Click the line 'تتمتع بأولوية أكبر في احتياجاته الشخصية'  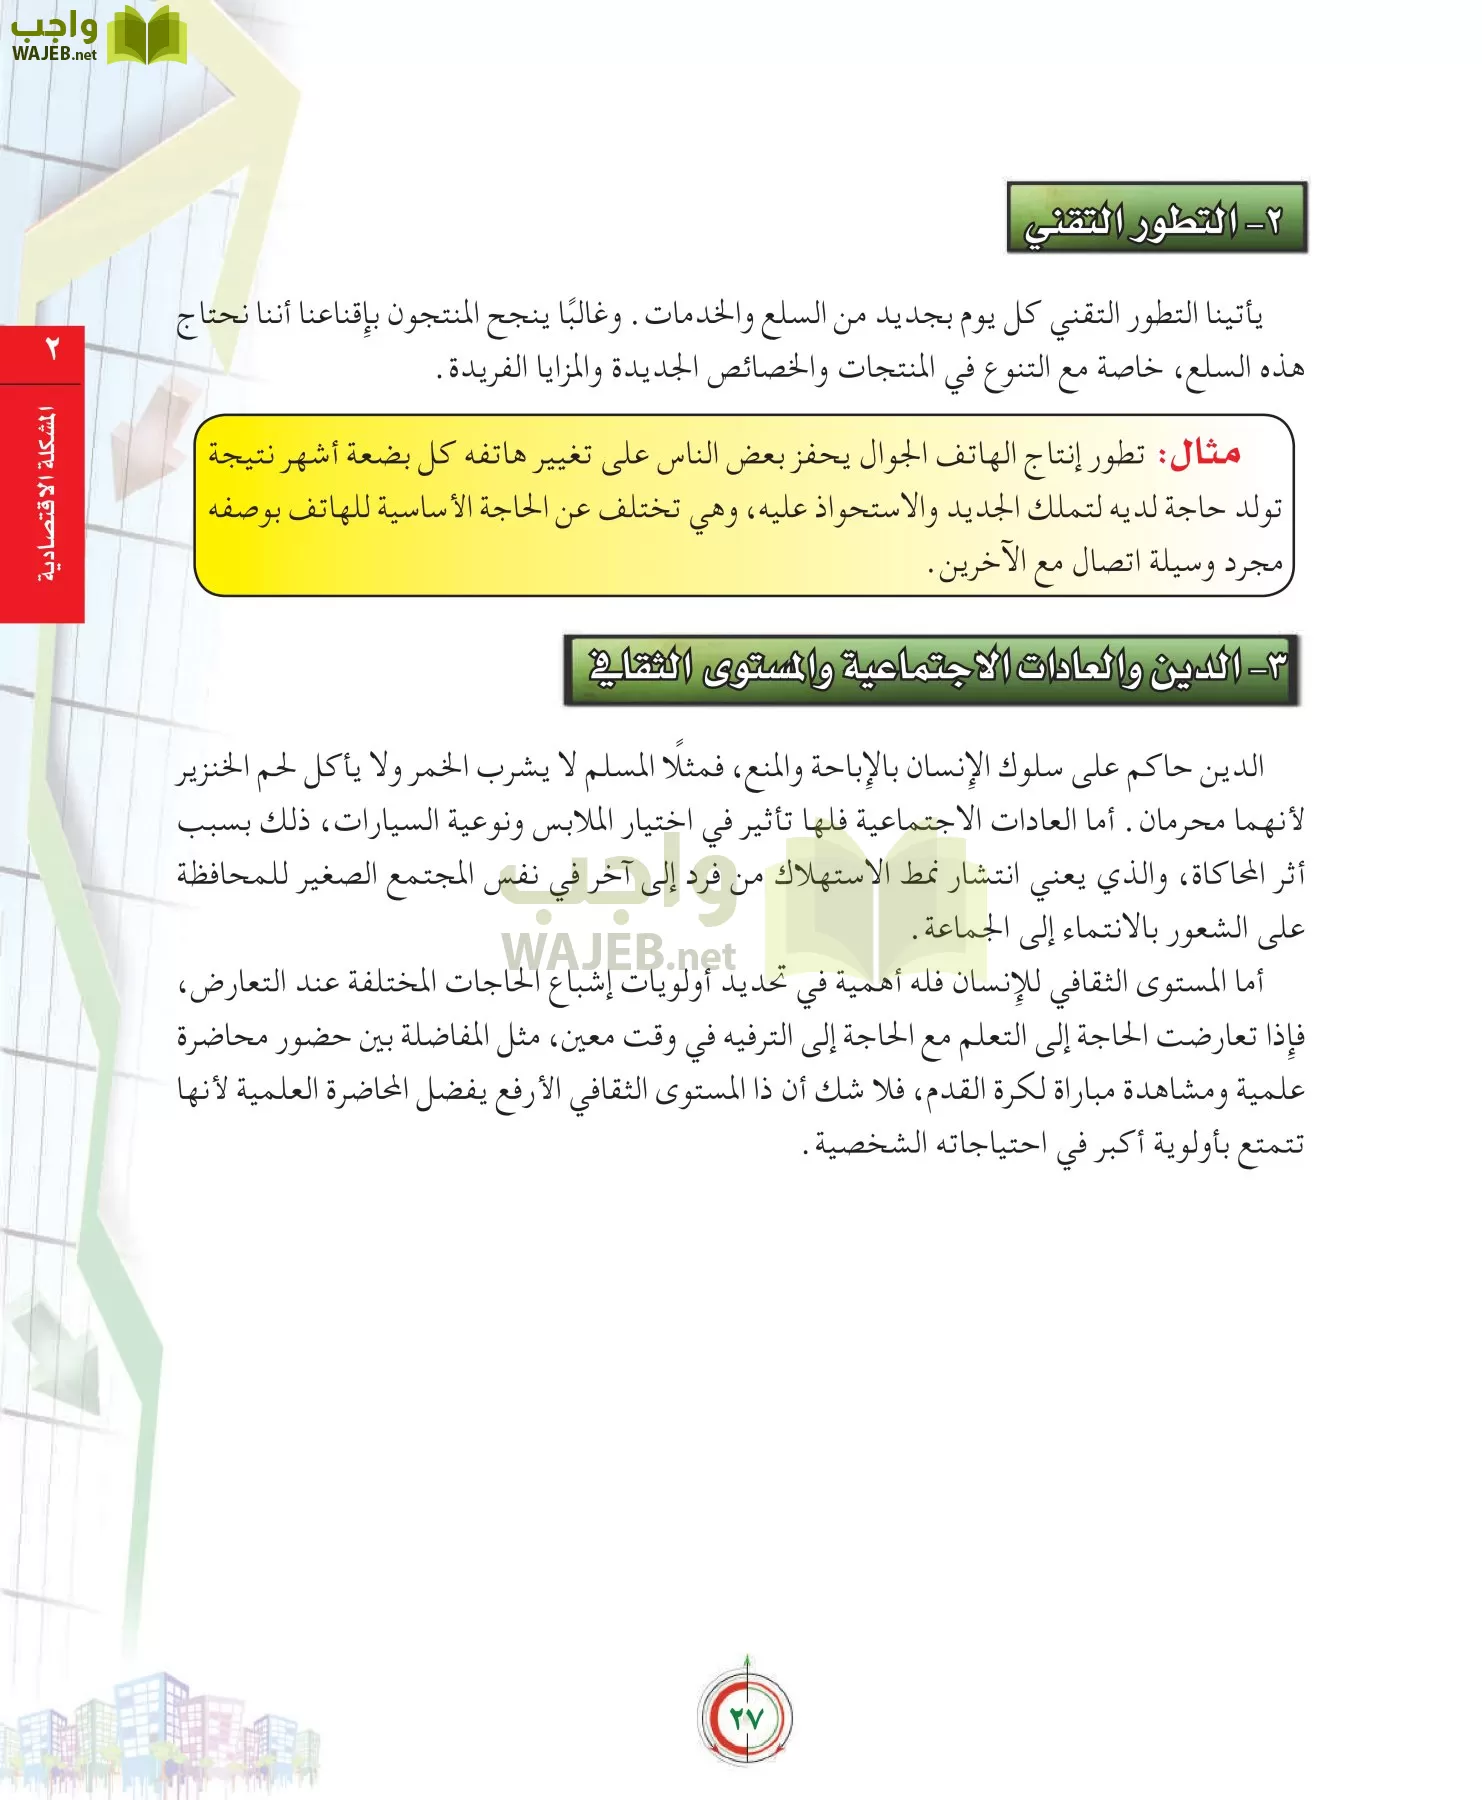pyautogui.click(x=1054, y=1144)
